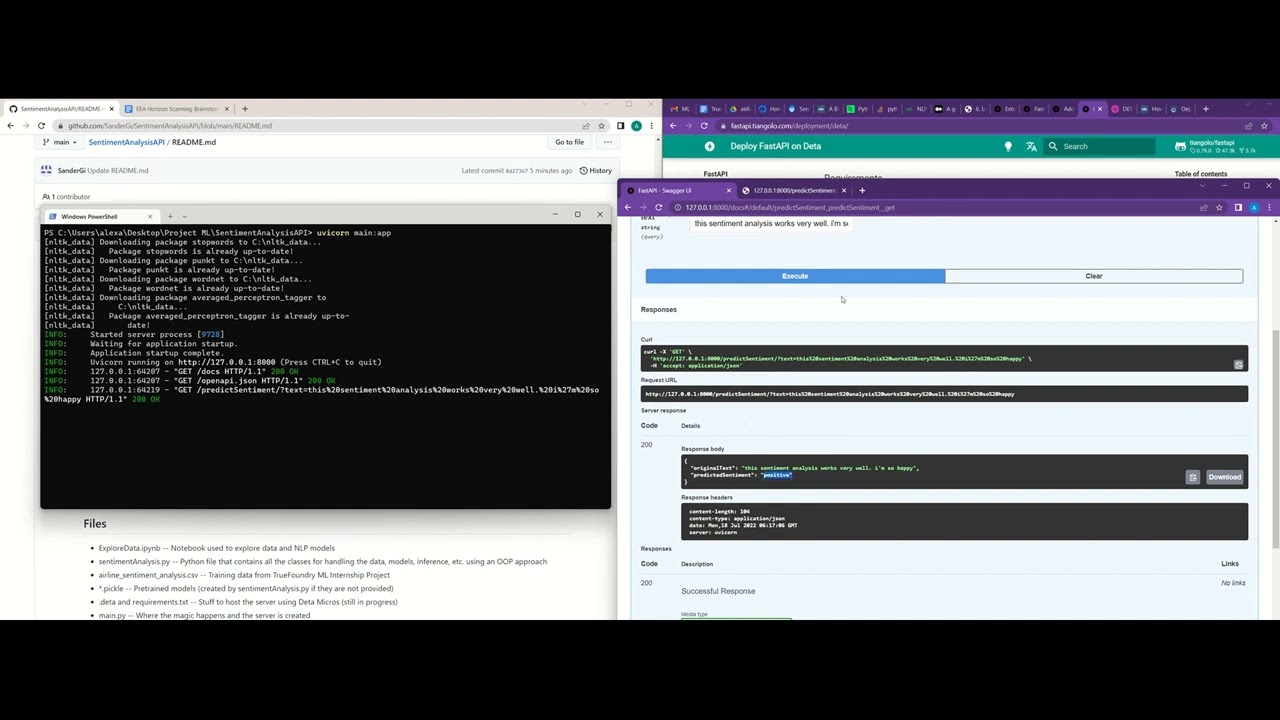Close the Windows PowerShell tab
The image size is (1280, 720).
150,216
